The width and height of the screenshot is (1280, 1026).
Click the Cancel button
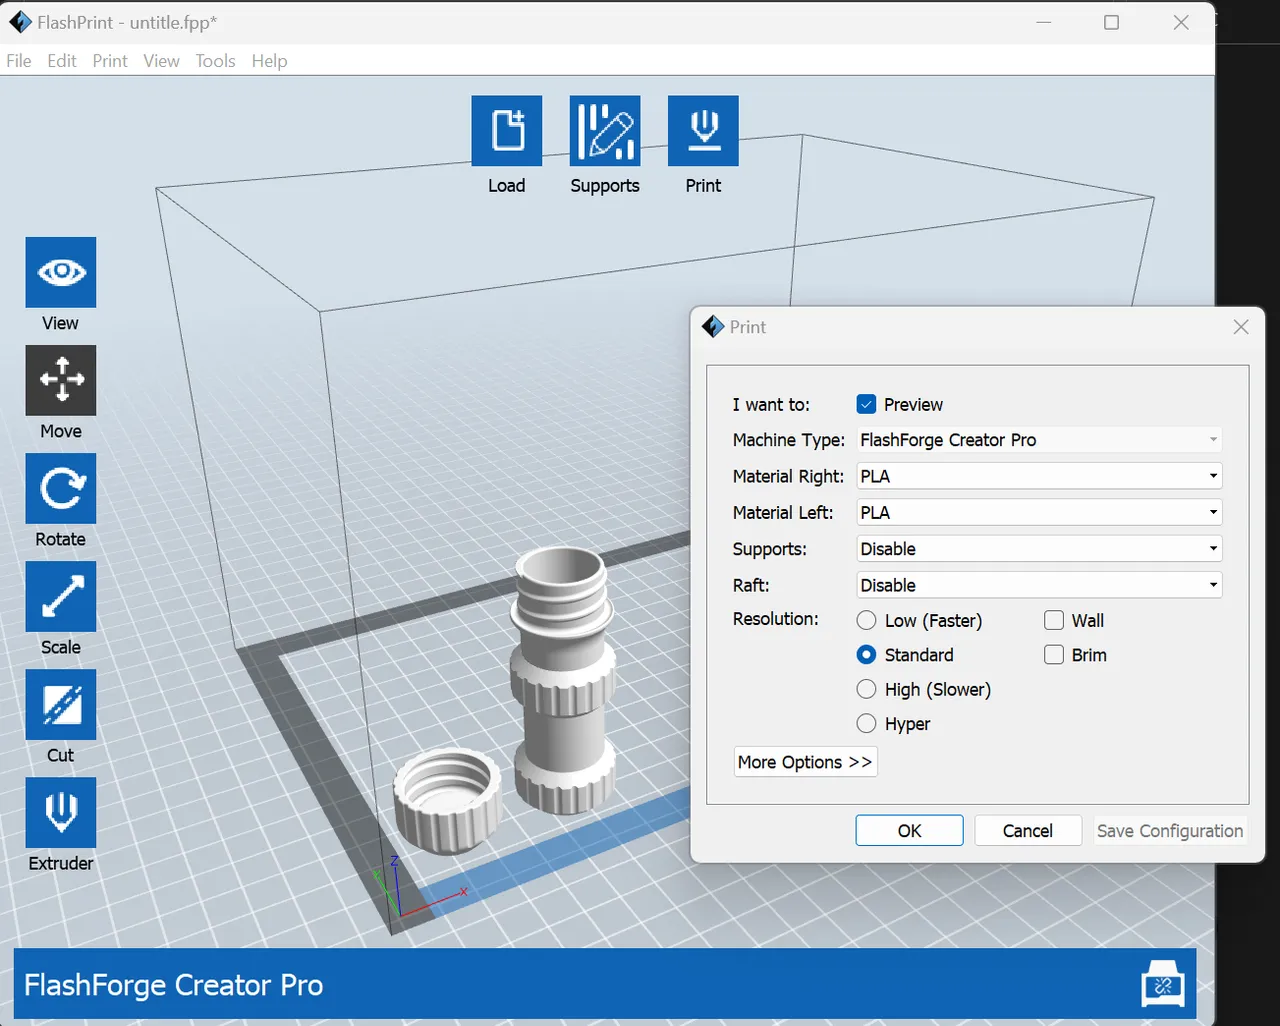[1028, 831]
